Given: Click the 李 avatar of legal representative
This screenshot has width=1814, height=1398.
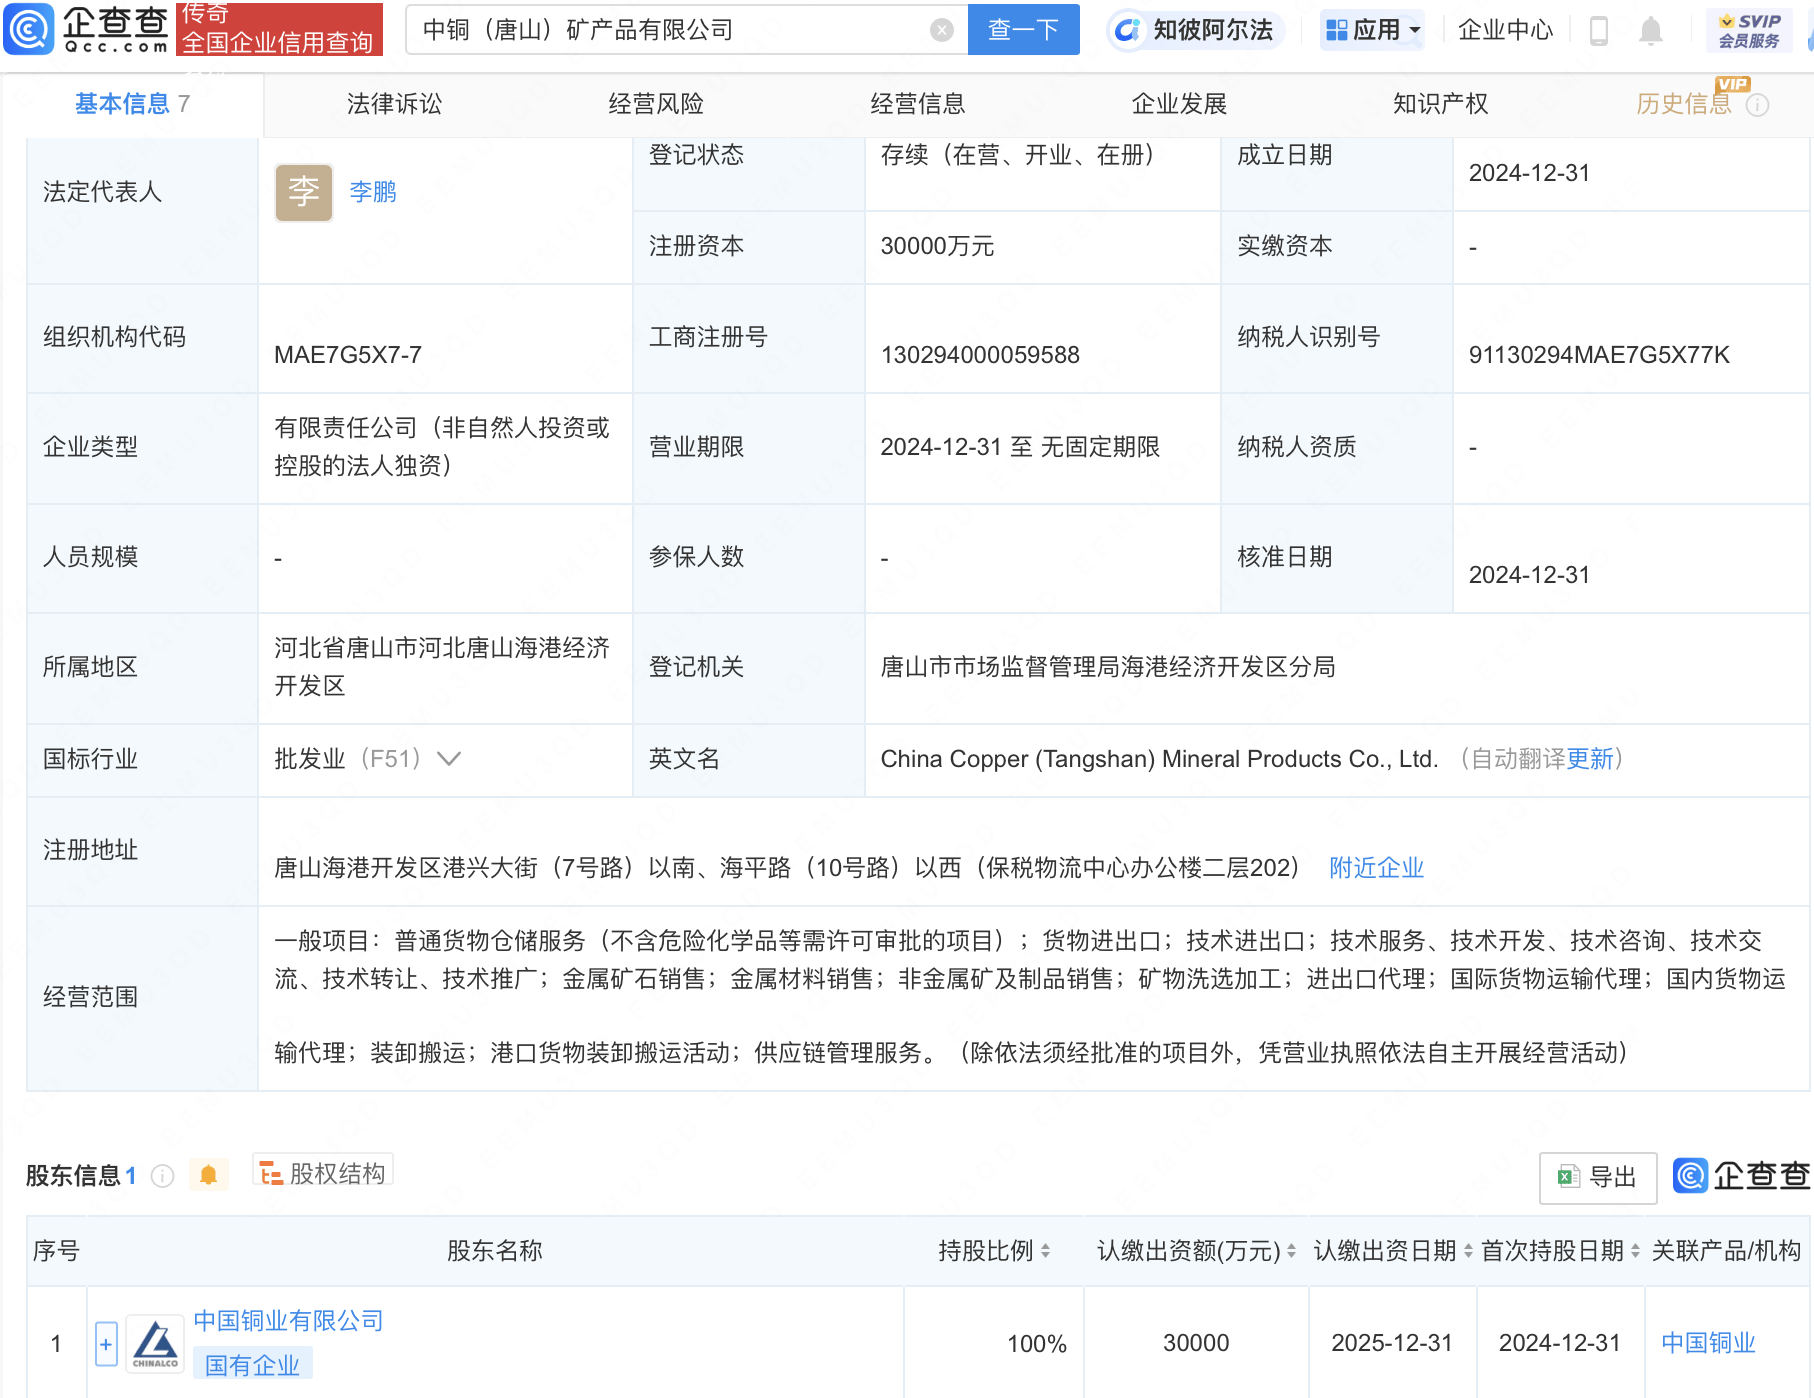Looking at the screenshot, I should (304, 192).
